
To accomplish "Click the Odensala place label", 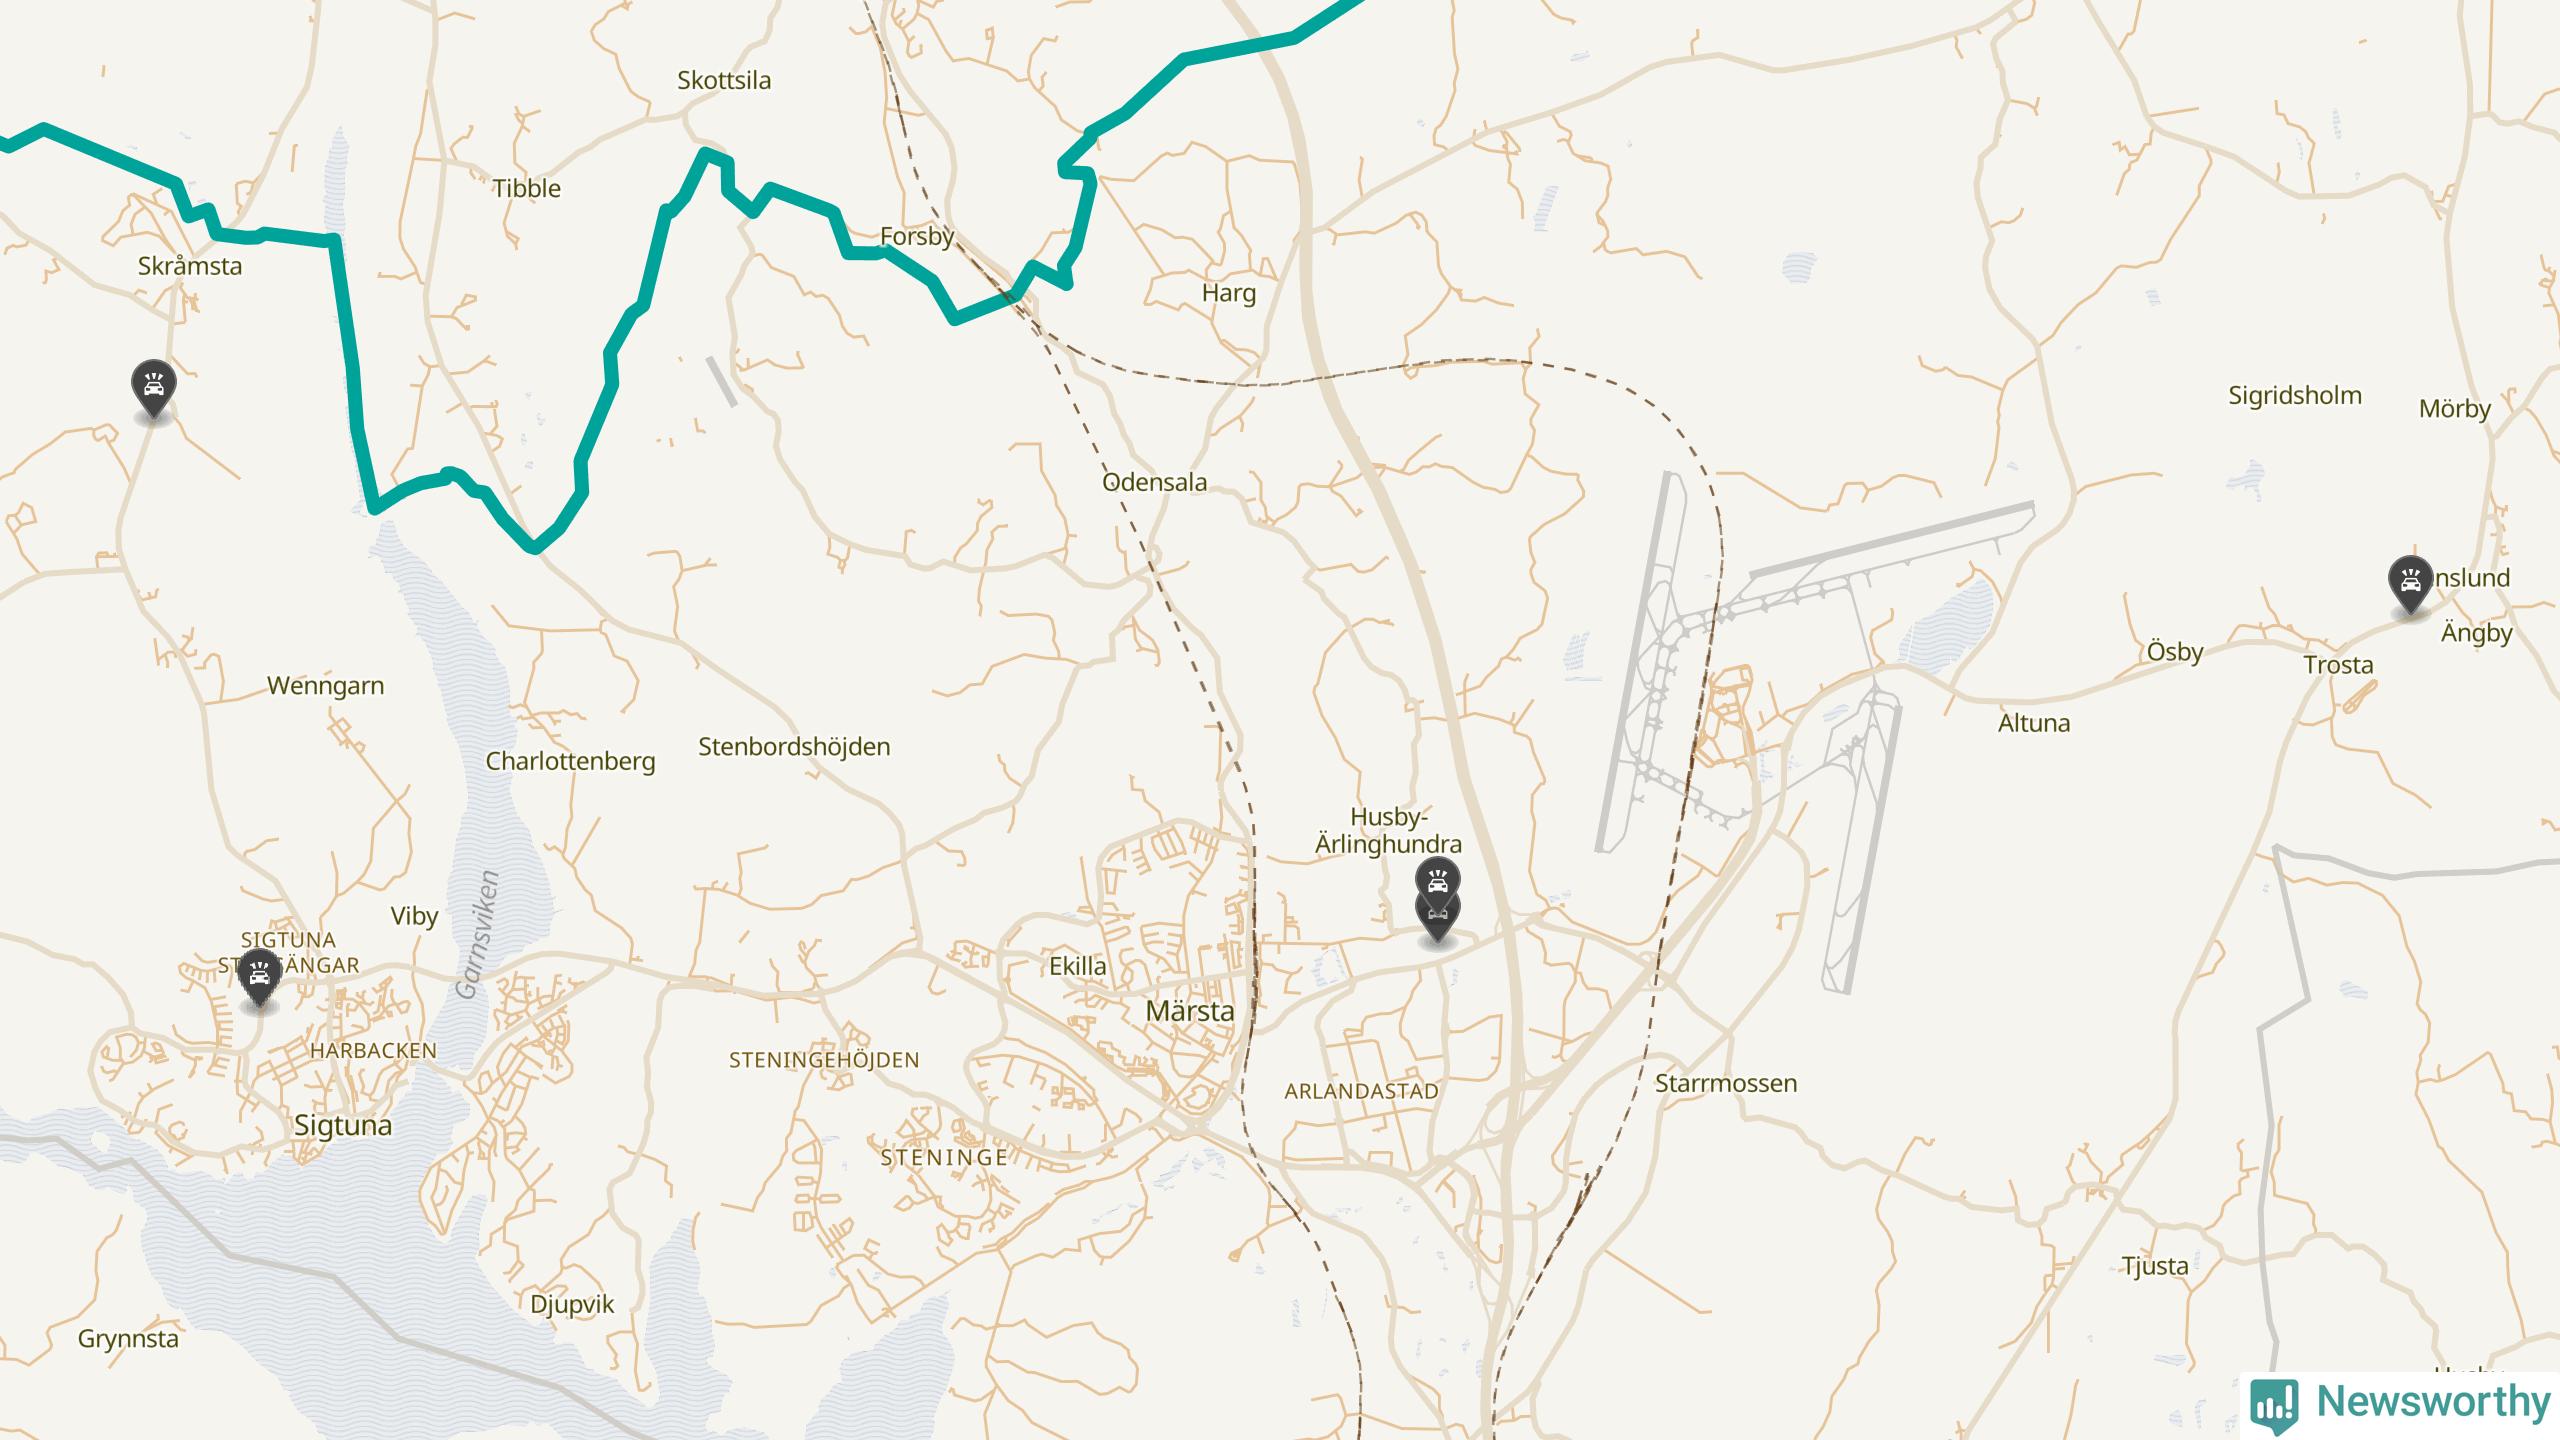I will [x=1154, y=482].
